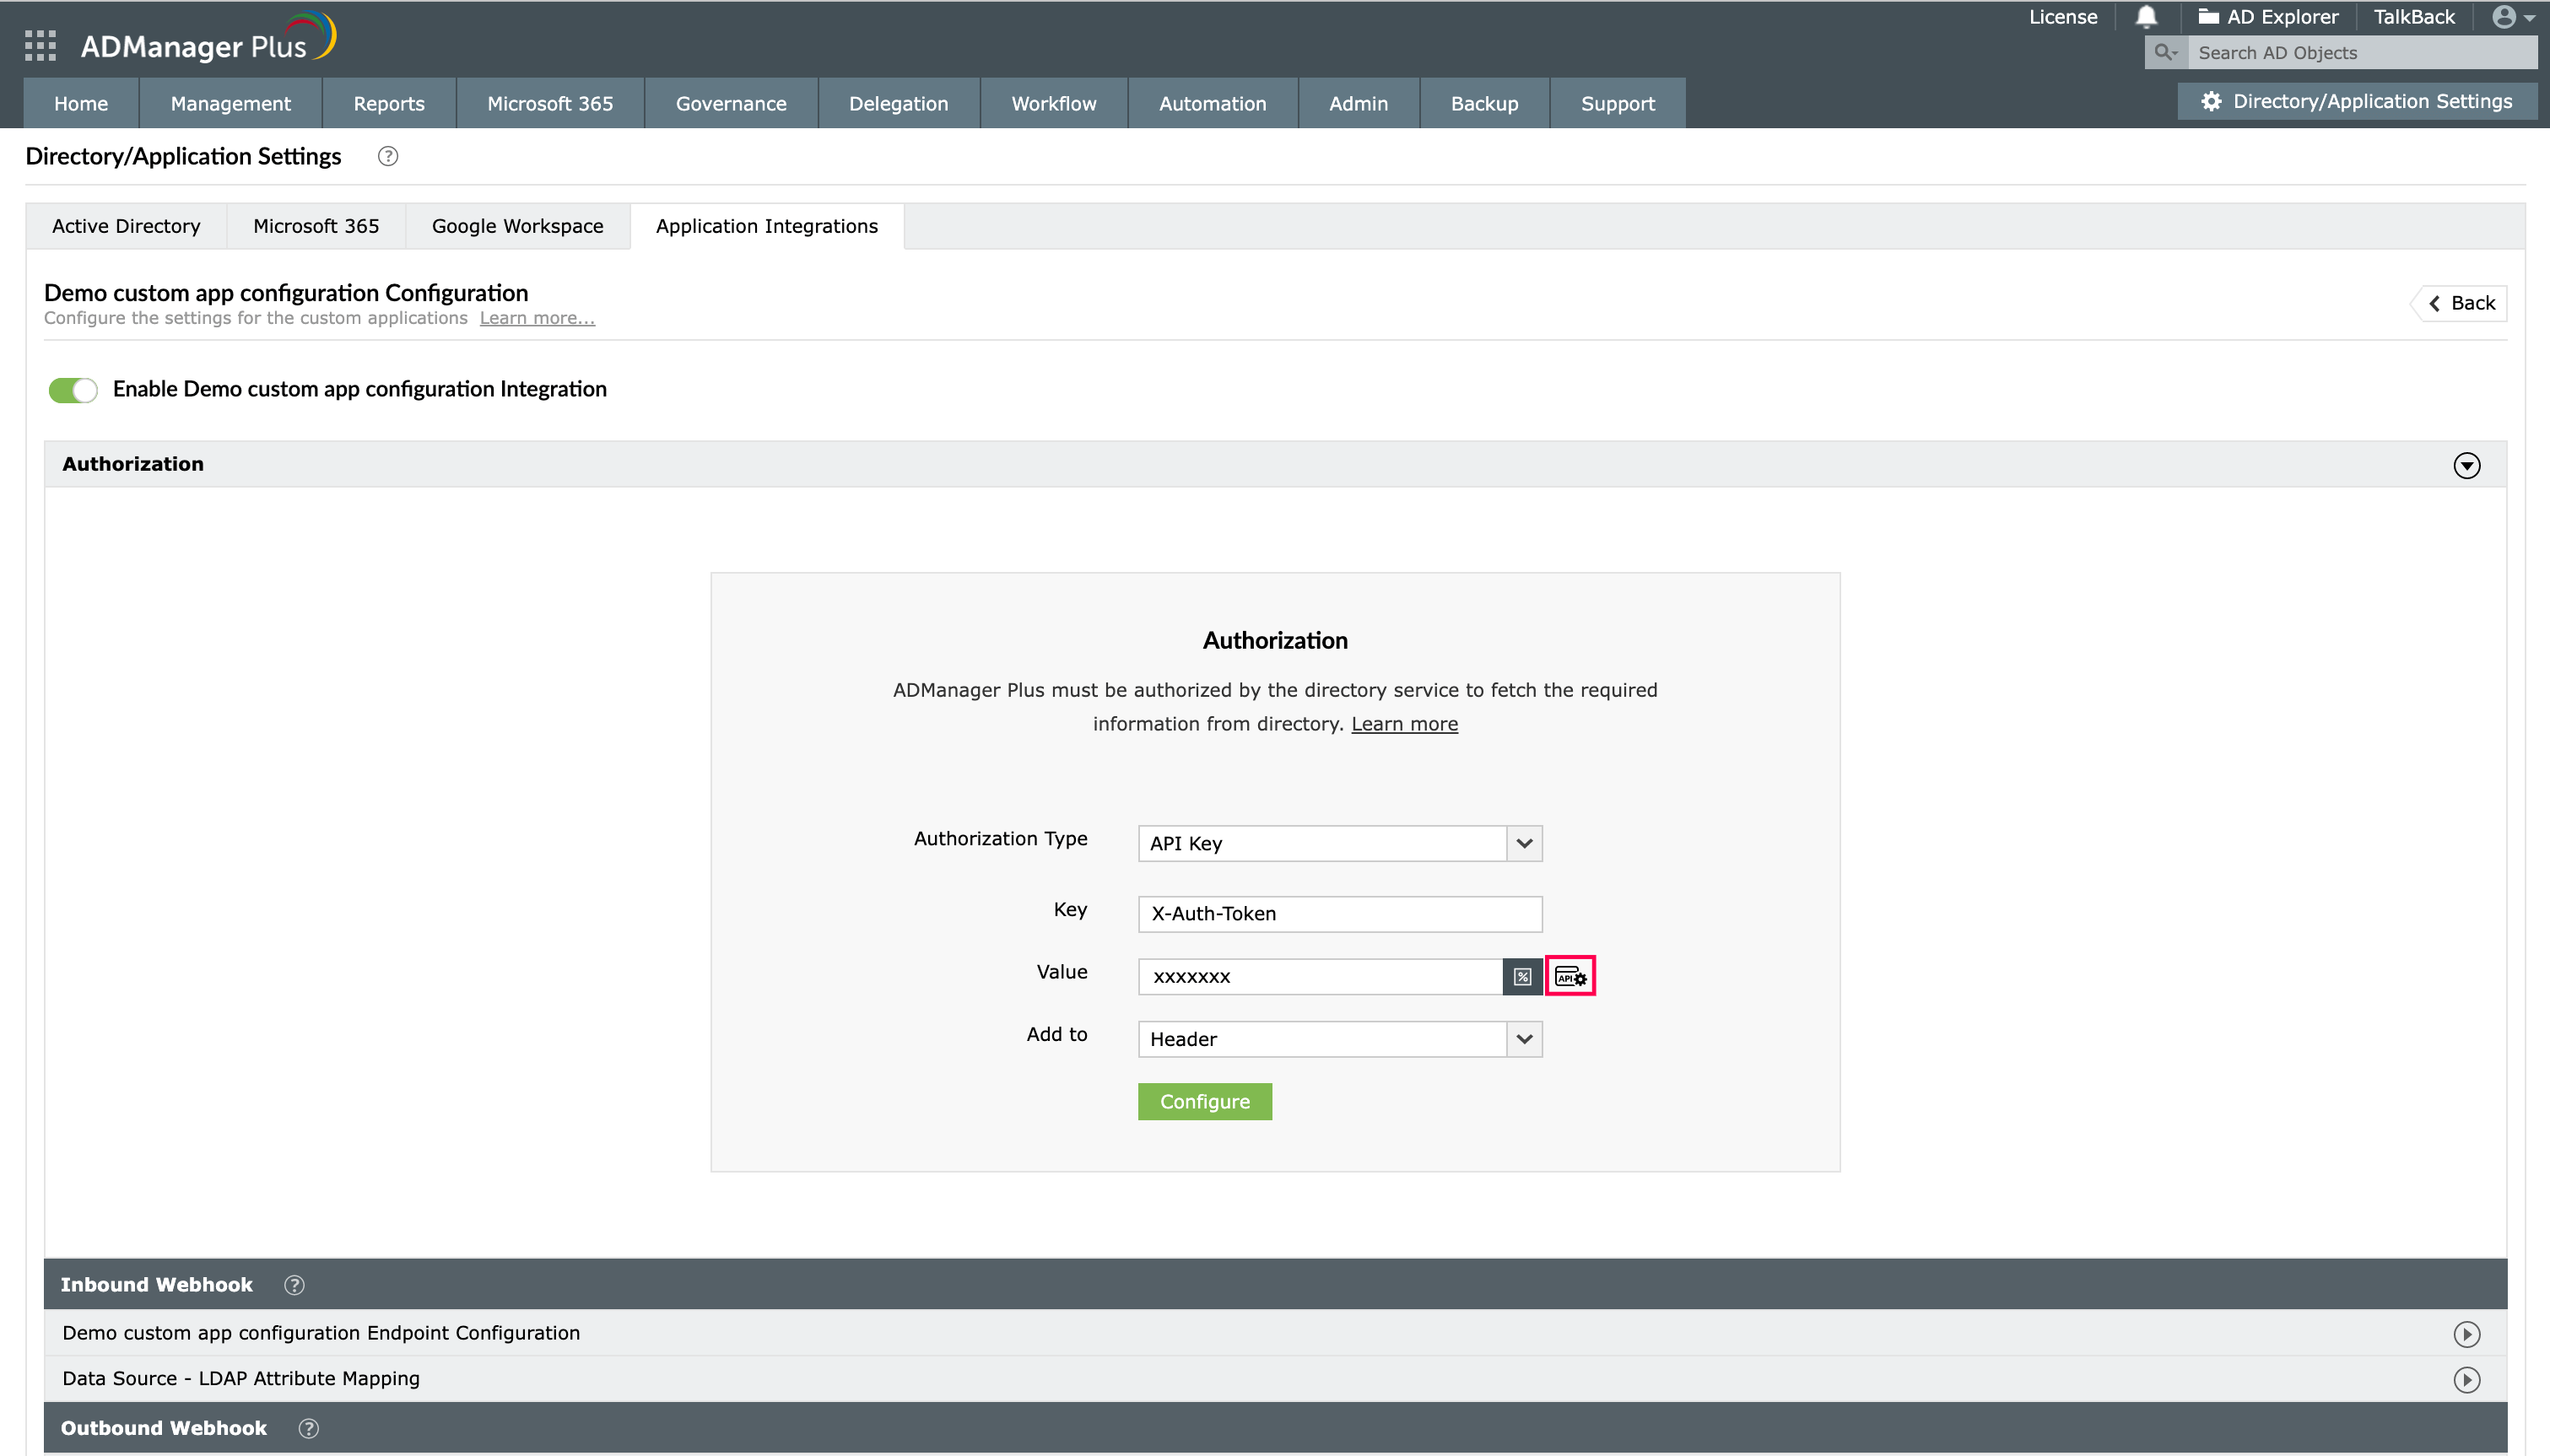Screen dimensions: 2550x1456
Task: Open the Add to dropdown
Action: 1524,1038
